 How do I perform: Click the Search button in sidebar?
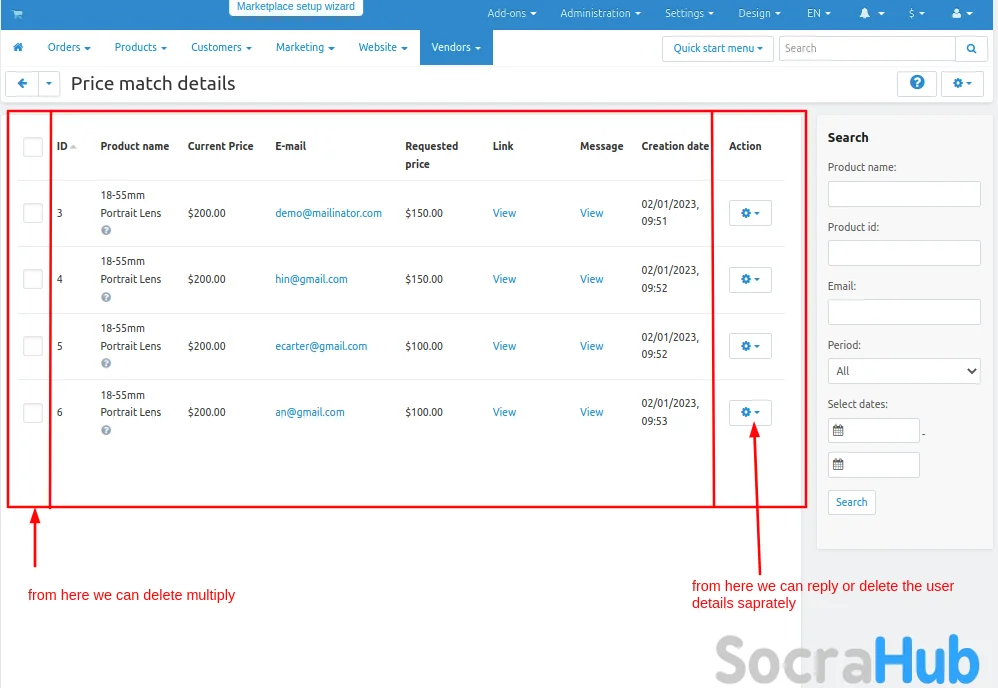point(851,502)
